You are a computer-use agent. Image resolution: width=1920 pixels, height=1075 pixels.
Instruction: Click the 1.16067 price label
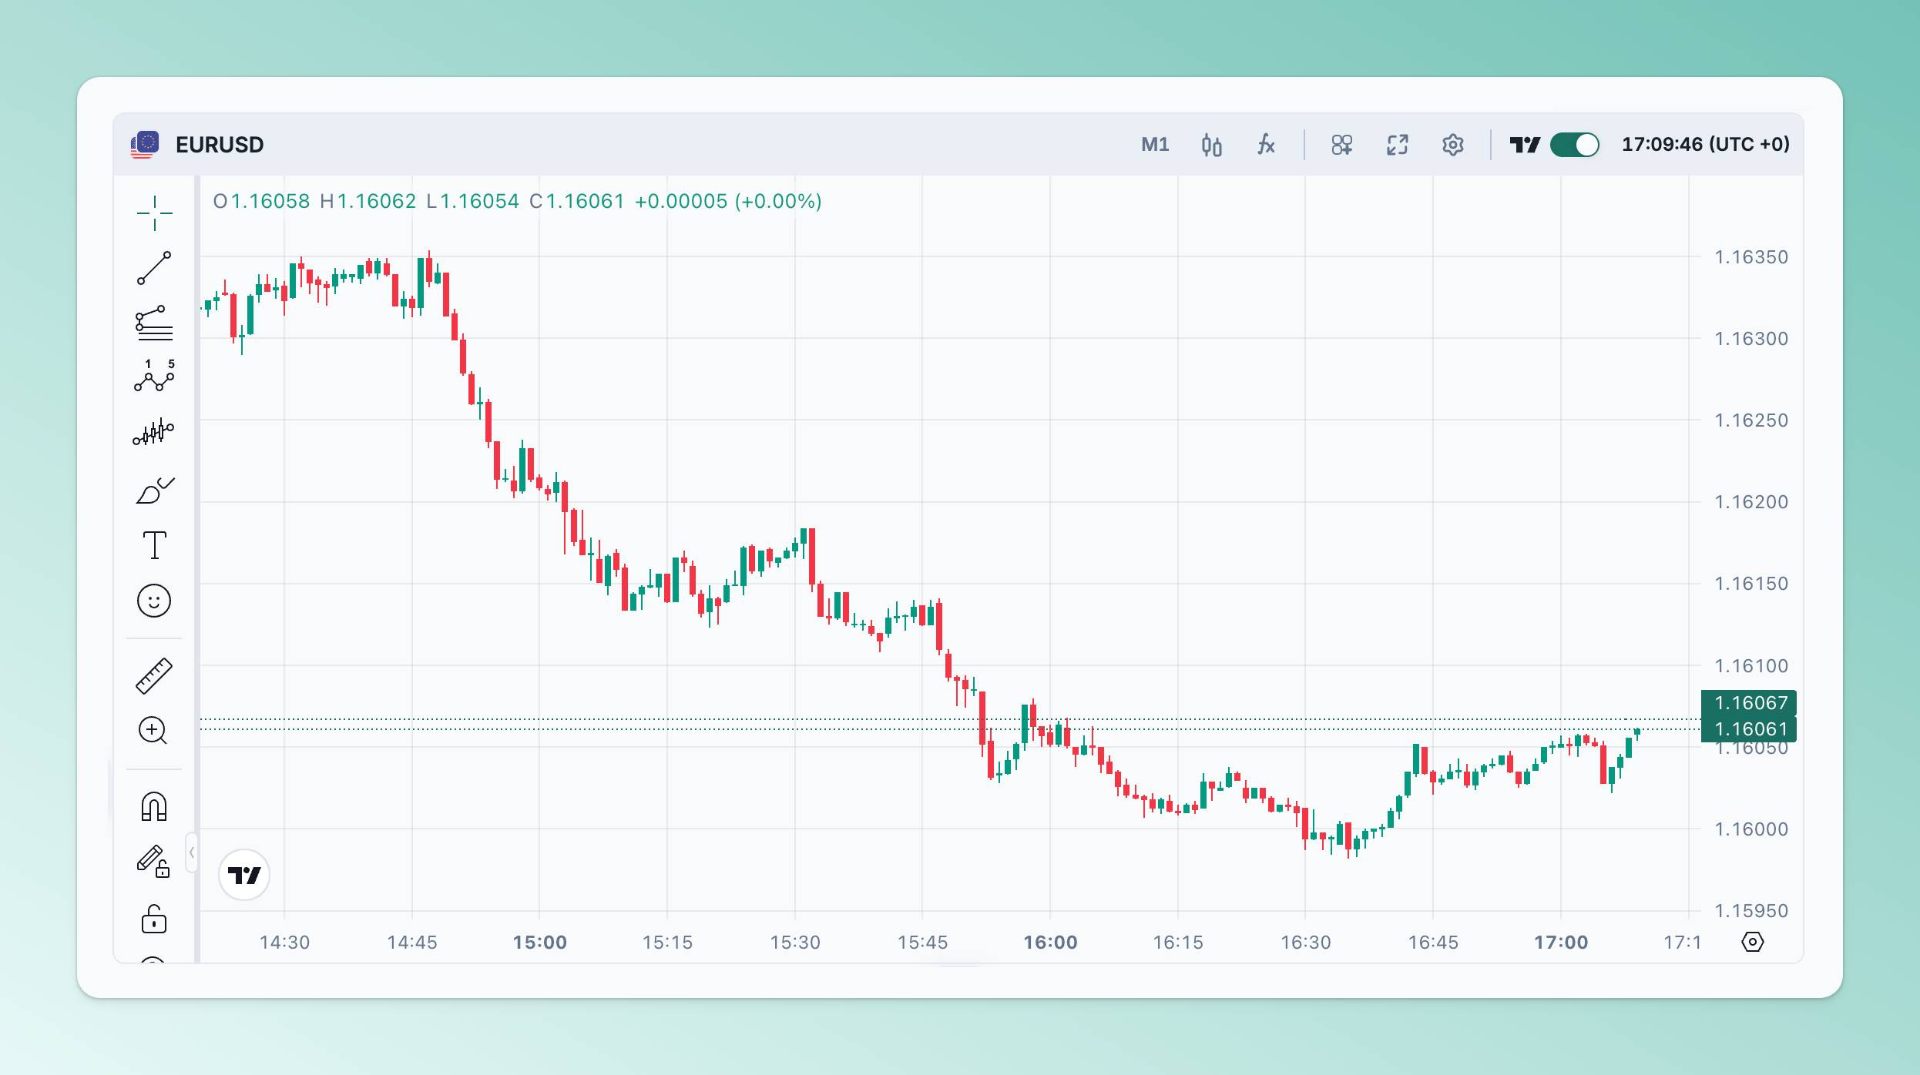pos(1749,703)
